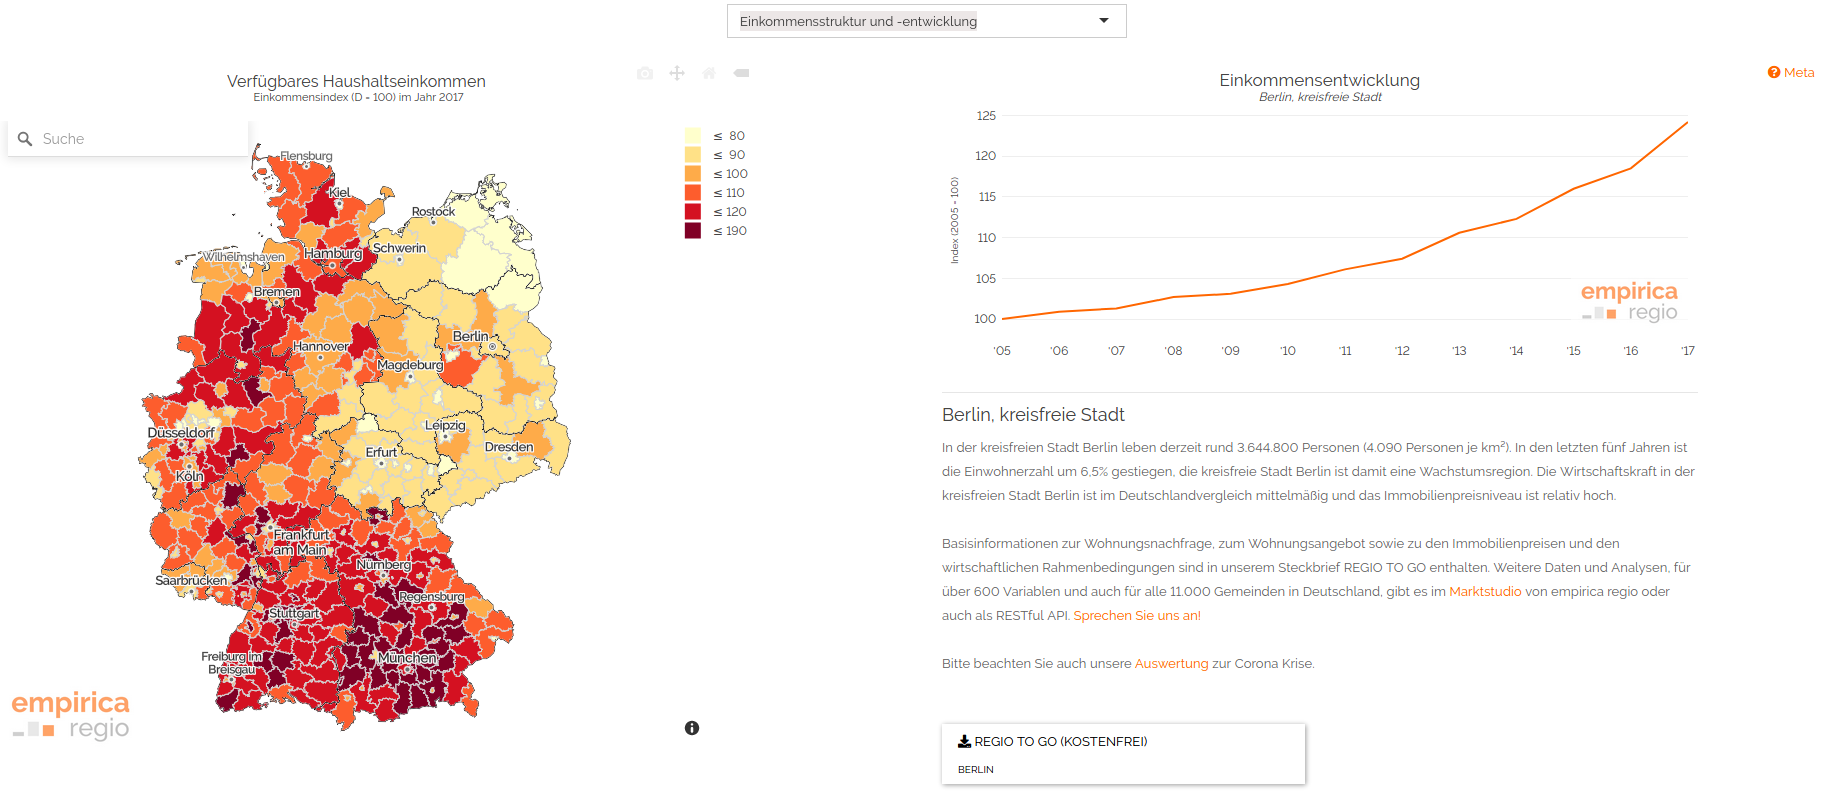This screenshot has width=1829, height=802.
Task: Click into the Suche search field
Action: tap(140, 139)
